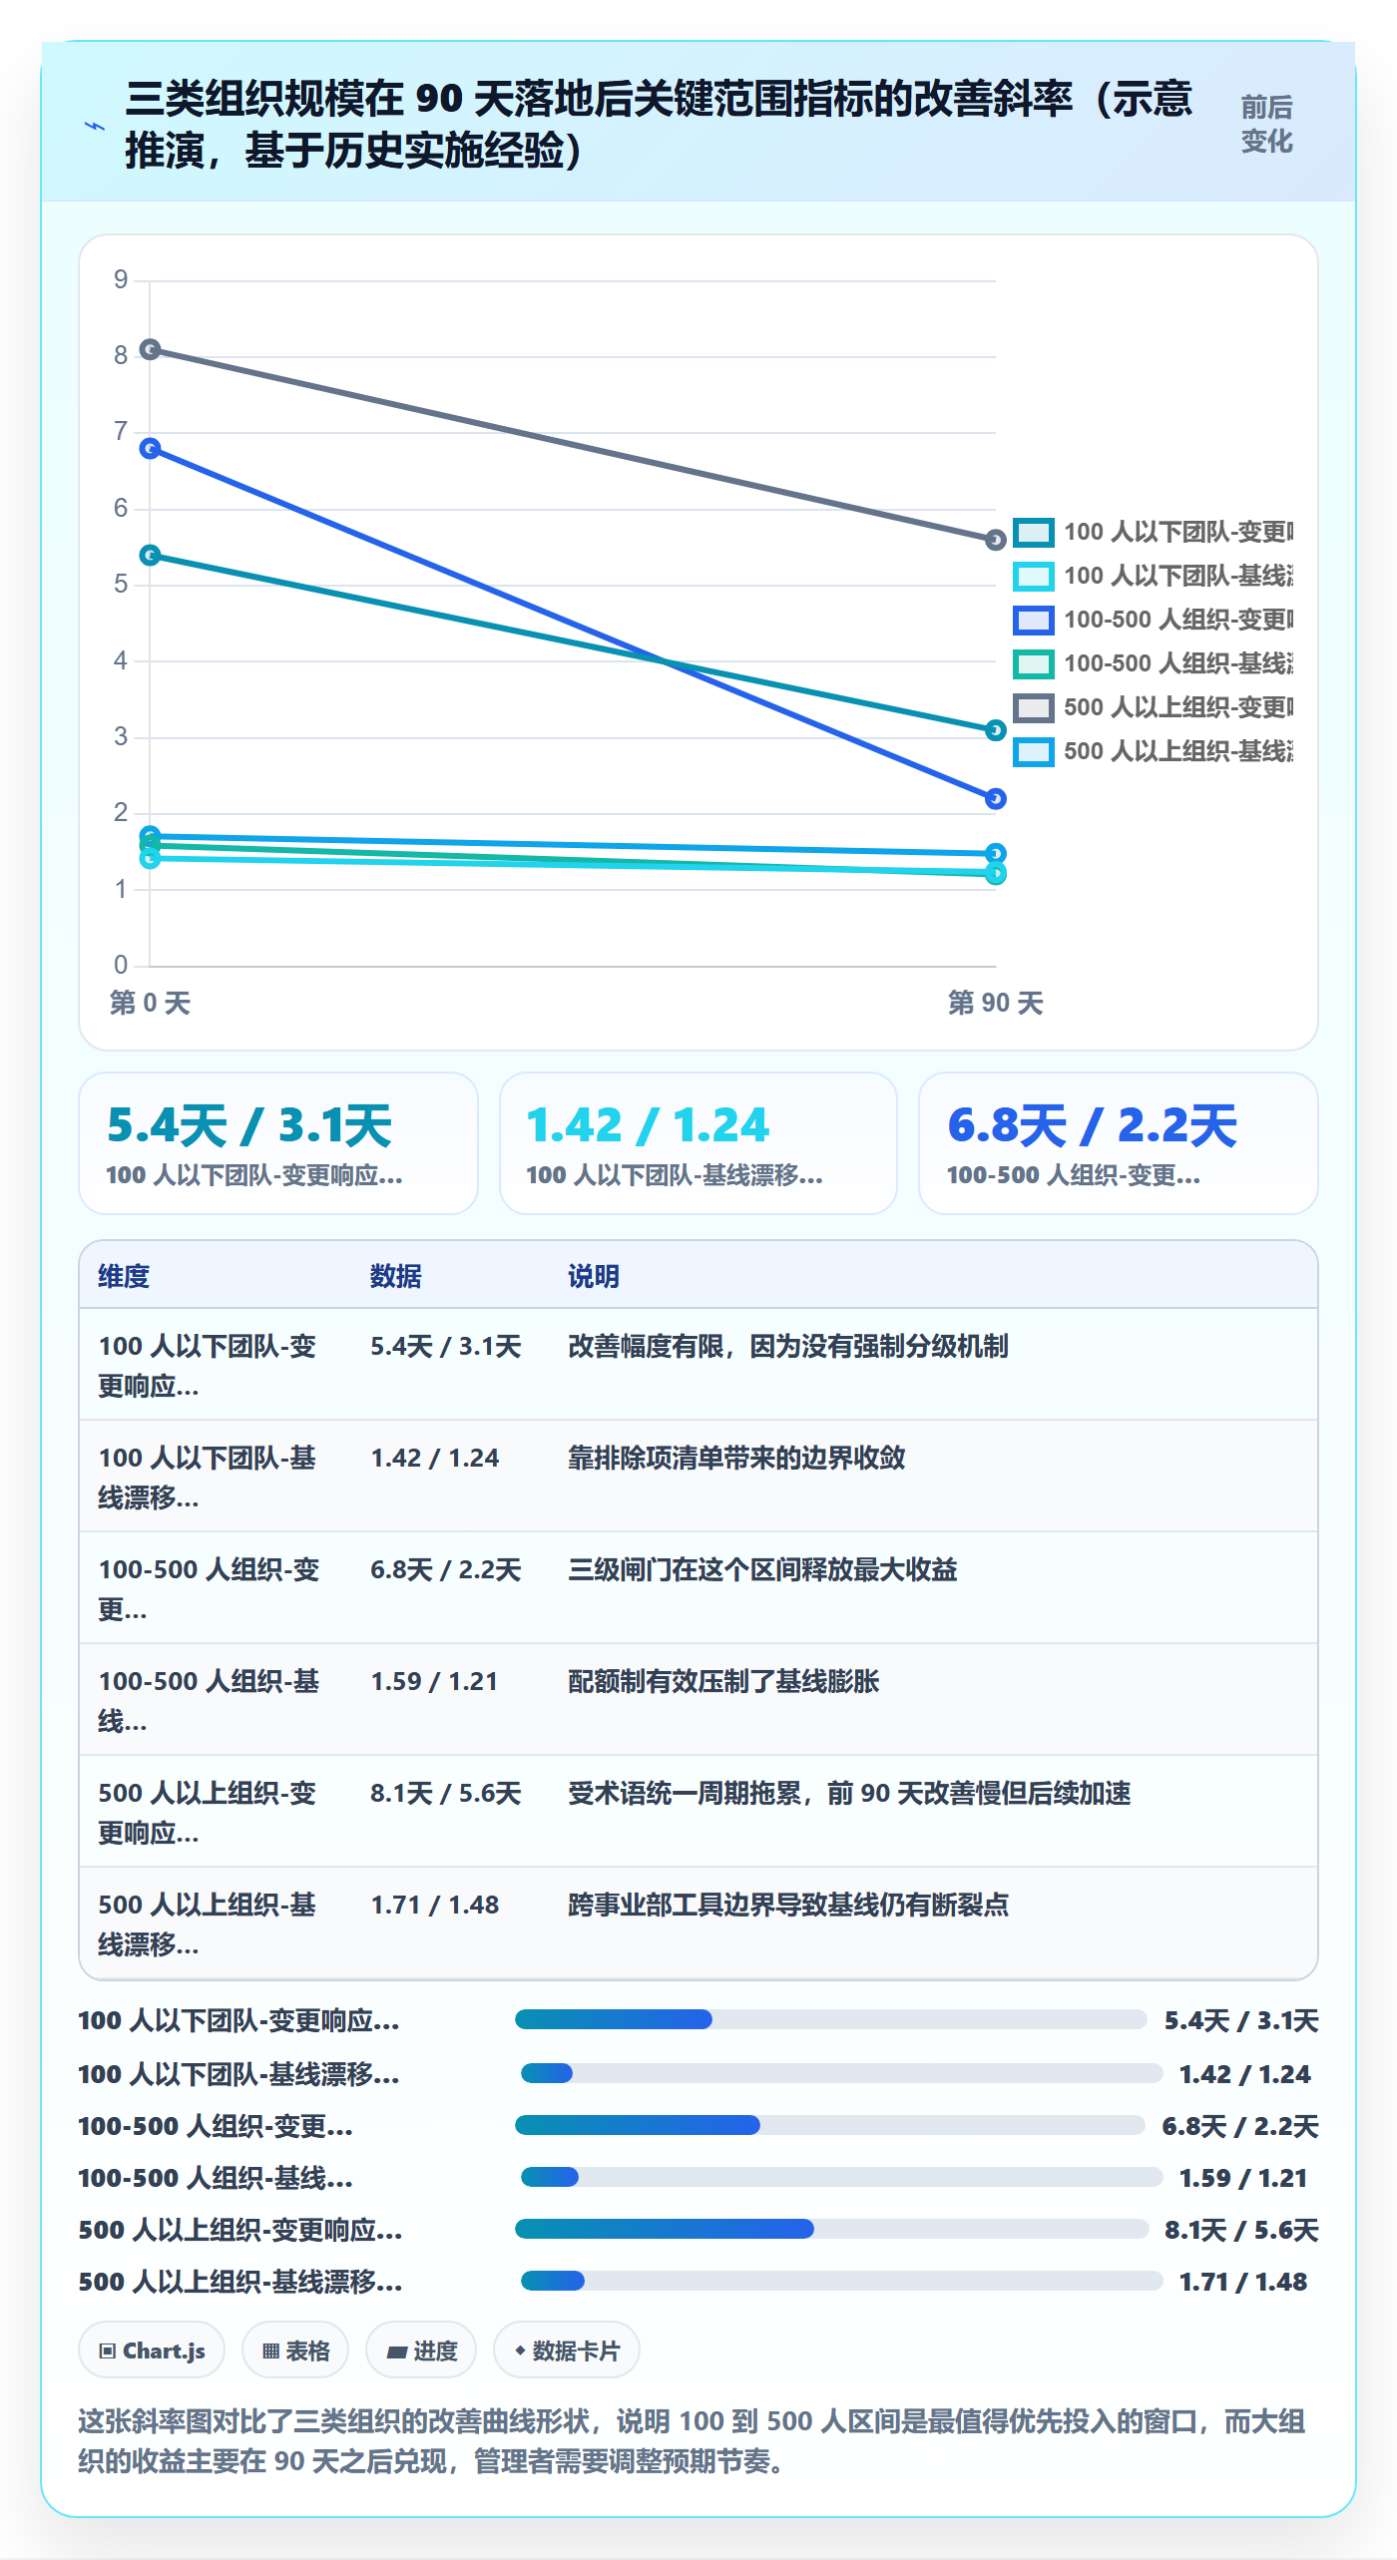Click the 说明 column header
This screenshot has height=2560, width=1397.
click(594, 1276)
